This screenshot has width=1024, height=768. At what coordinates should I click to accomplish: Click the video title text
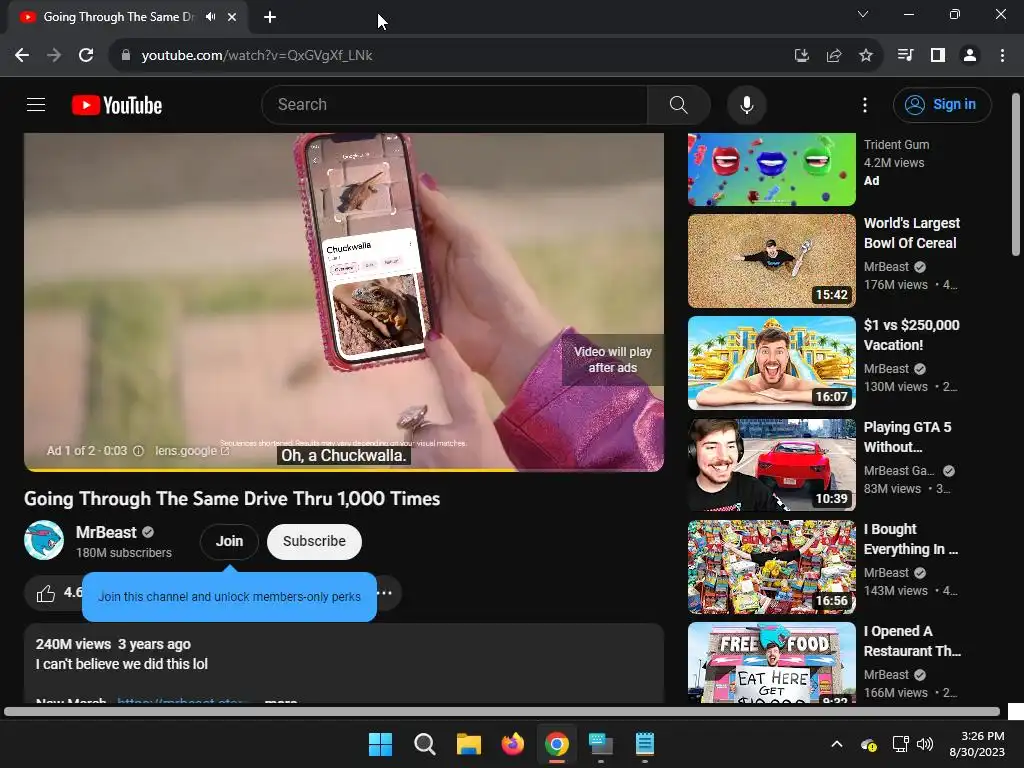[232, 499]
